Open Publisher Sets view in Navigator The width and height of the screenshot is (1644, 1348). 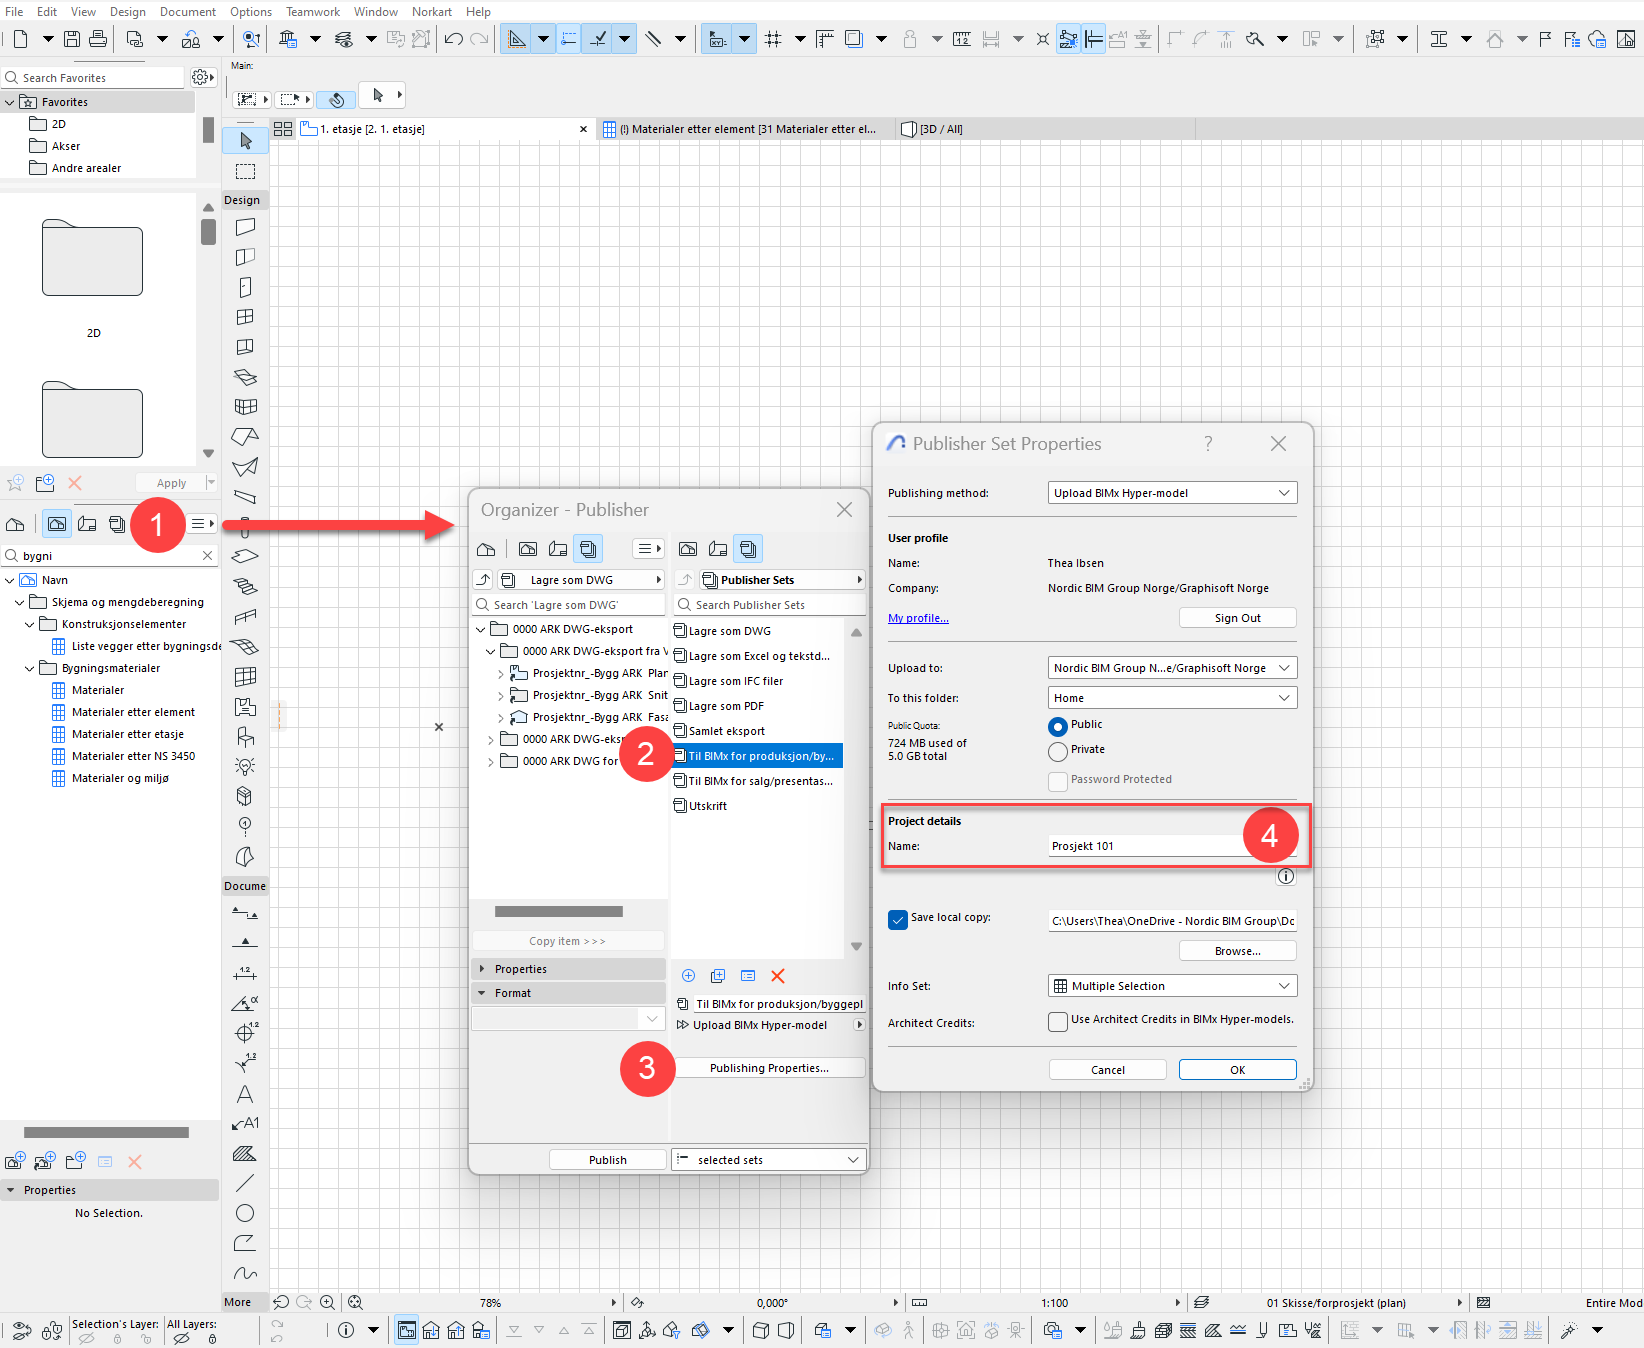pos(117,524)
